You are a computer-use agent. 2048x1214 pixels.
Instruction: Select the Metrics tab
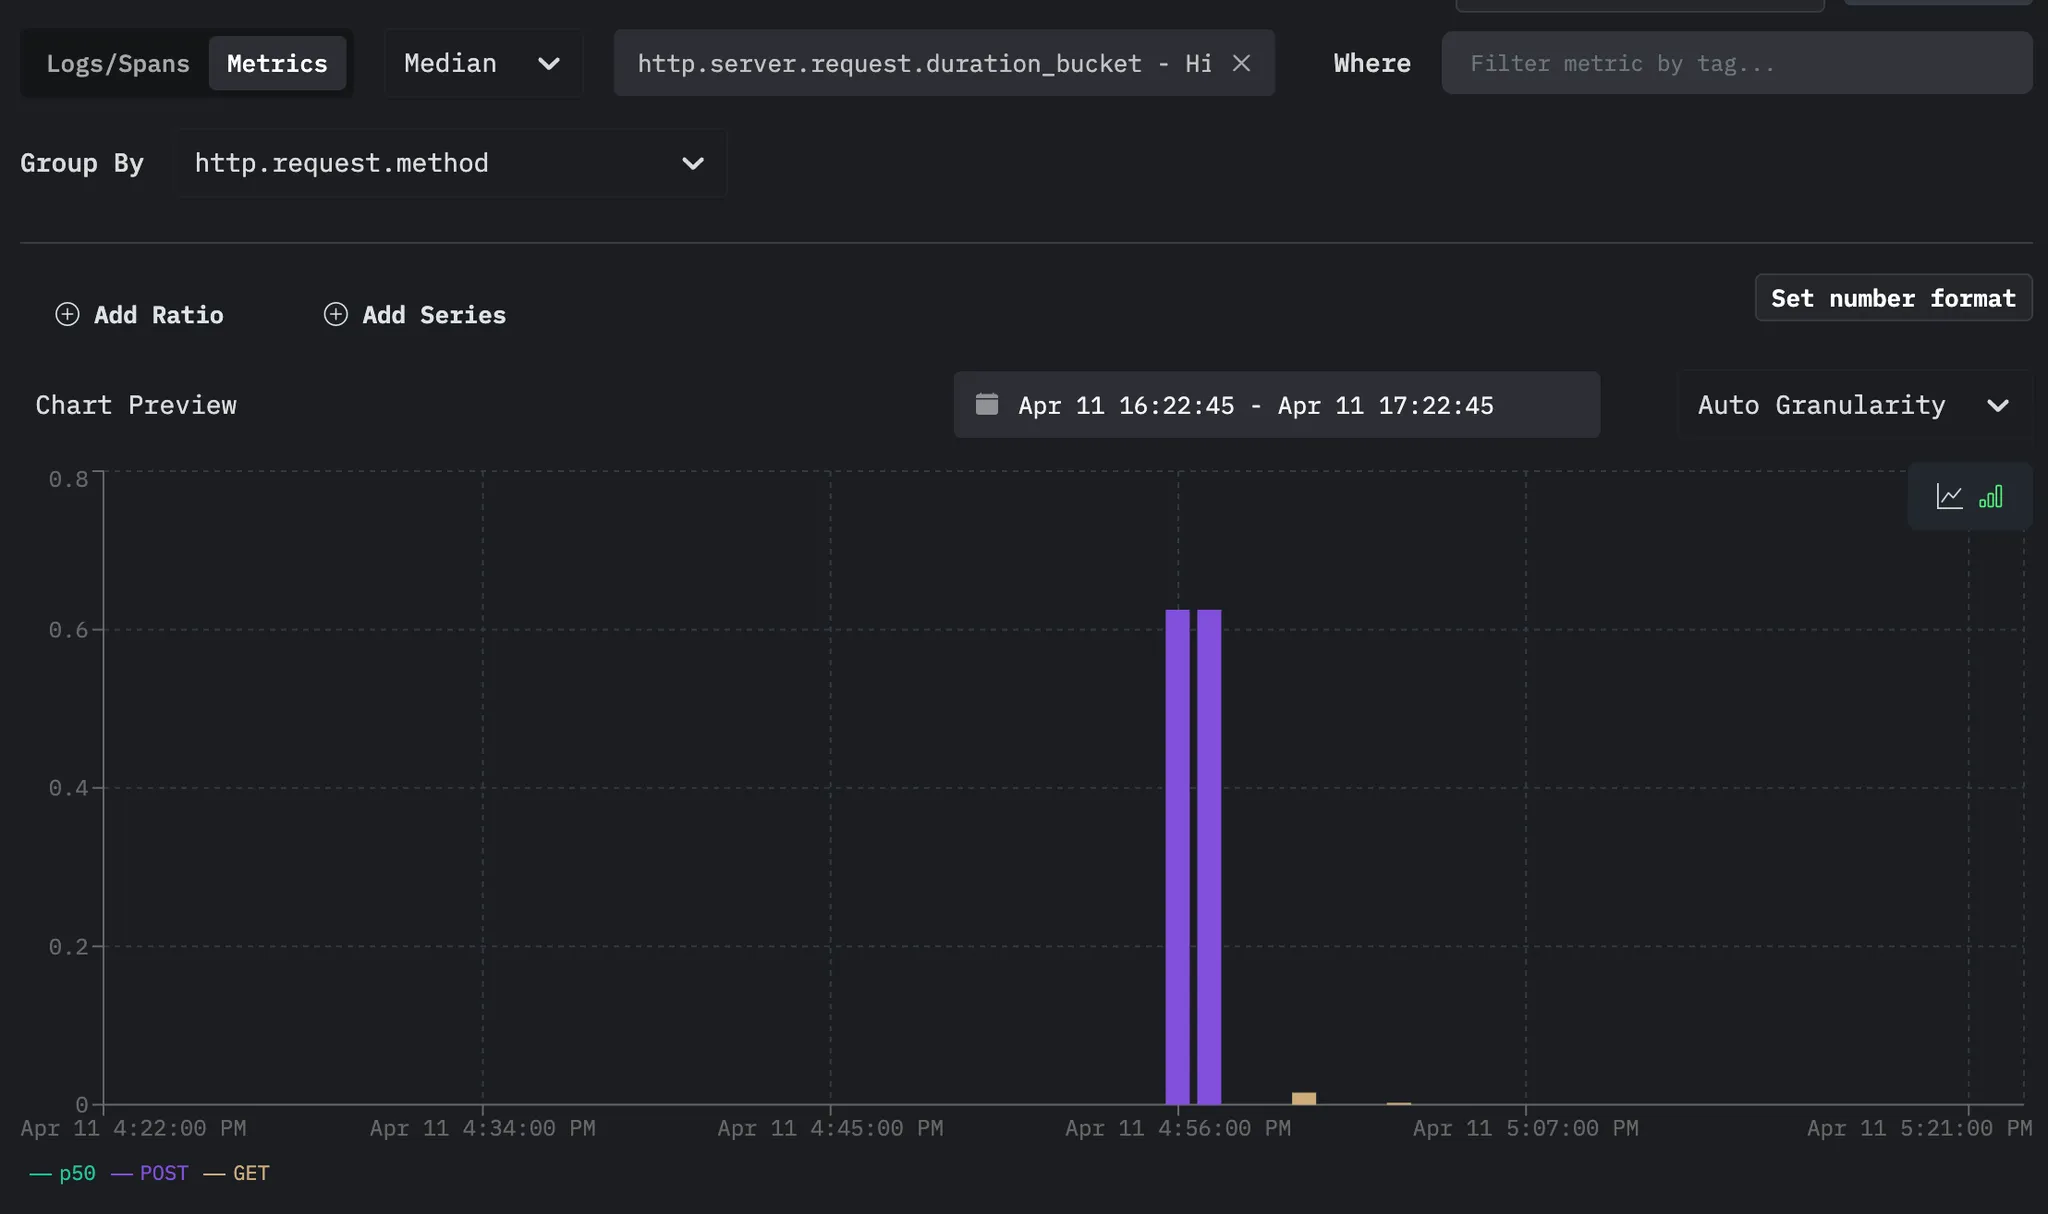coord(277,62)
